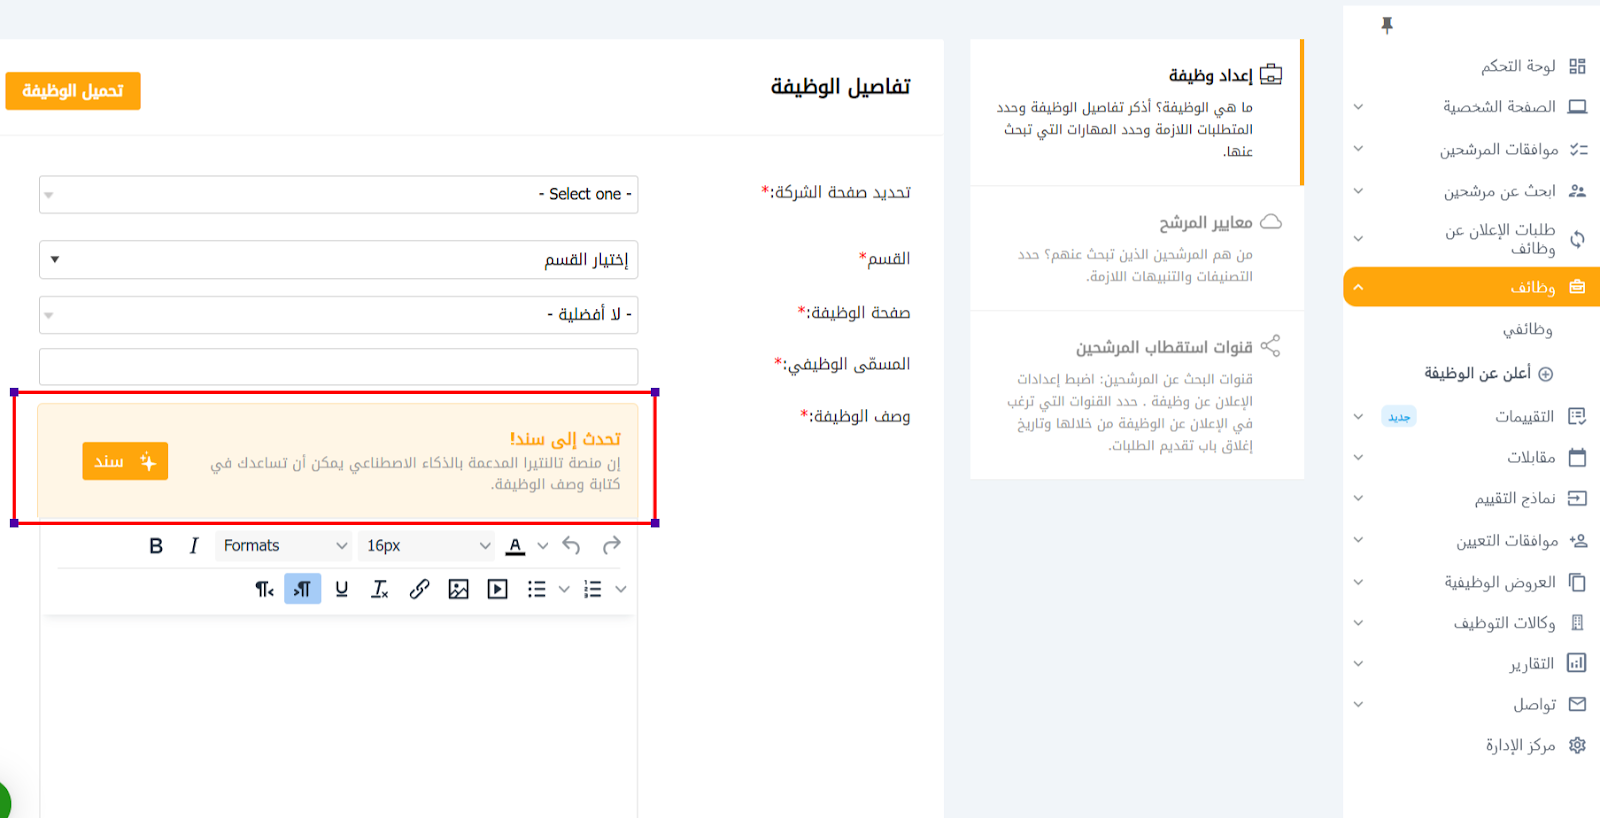Click the insert image icon

[x=458, y=590]
